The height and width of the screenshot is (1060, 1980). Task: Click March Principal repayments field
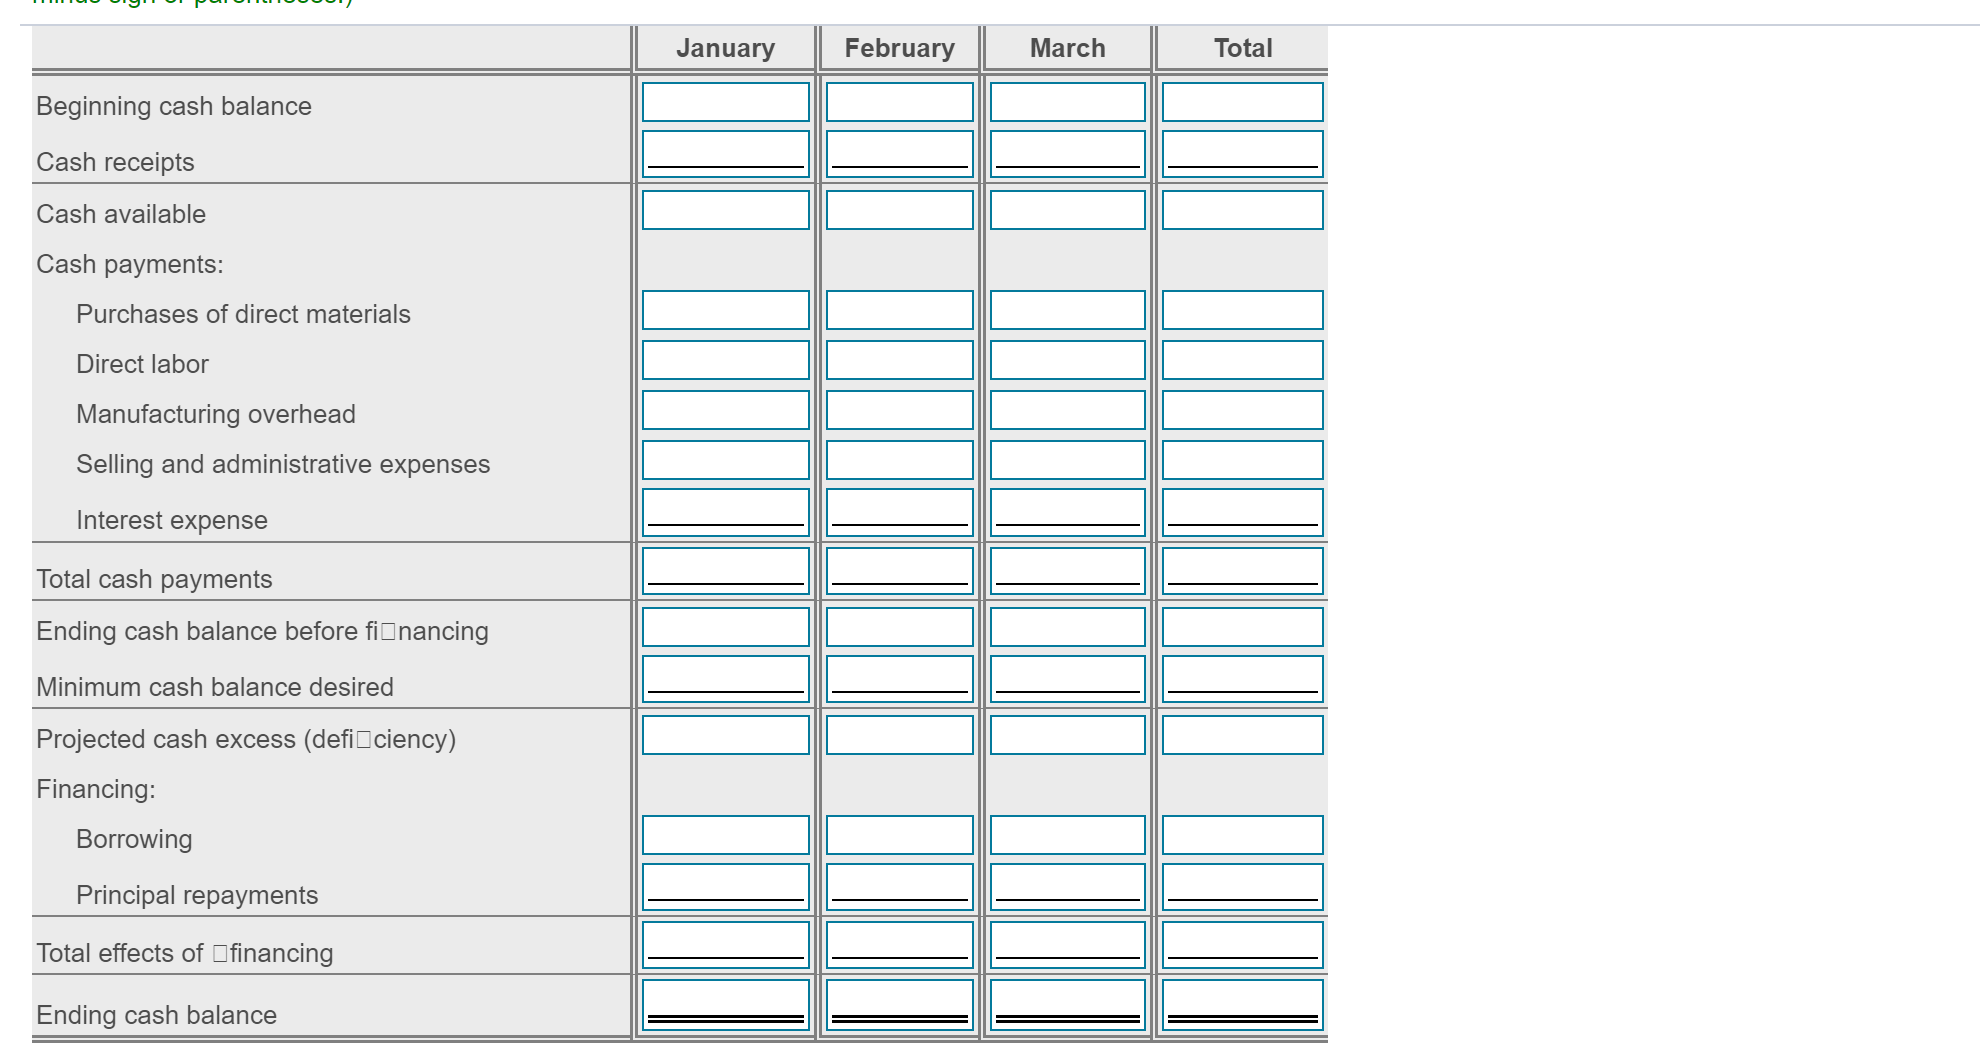pyautogui.click(x=1067, y=887)
